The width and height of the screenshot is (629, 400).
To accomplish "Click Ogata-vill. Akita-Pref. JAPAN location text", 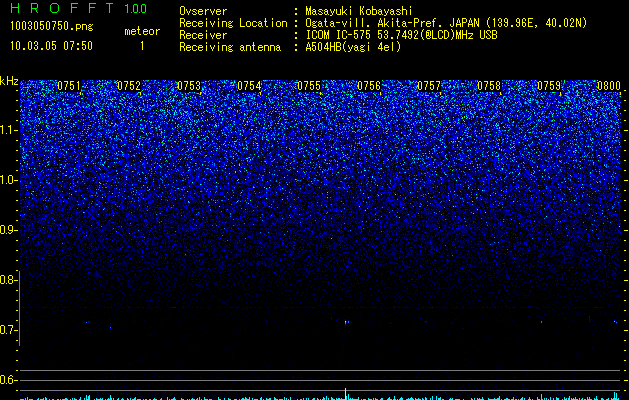I will coord(446,23).
